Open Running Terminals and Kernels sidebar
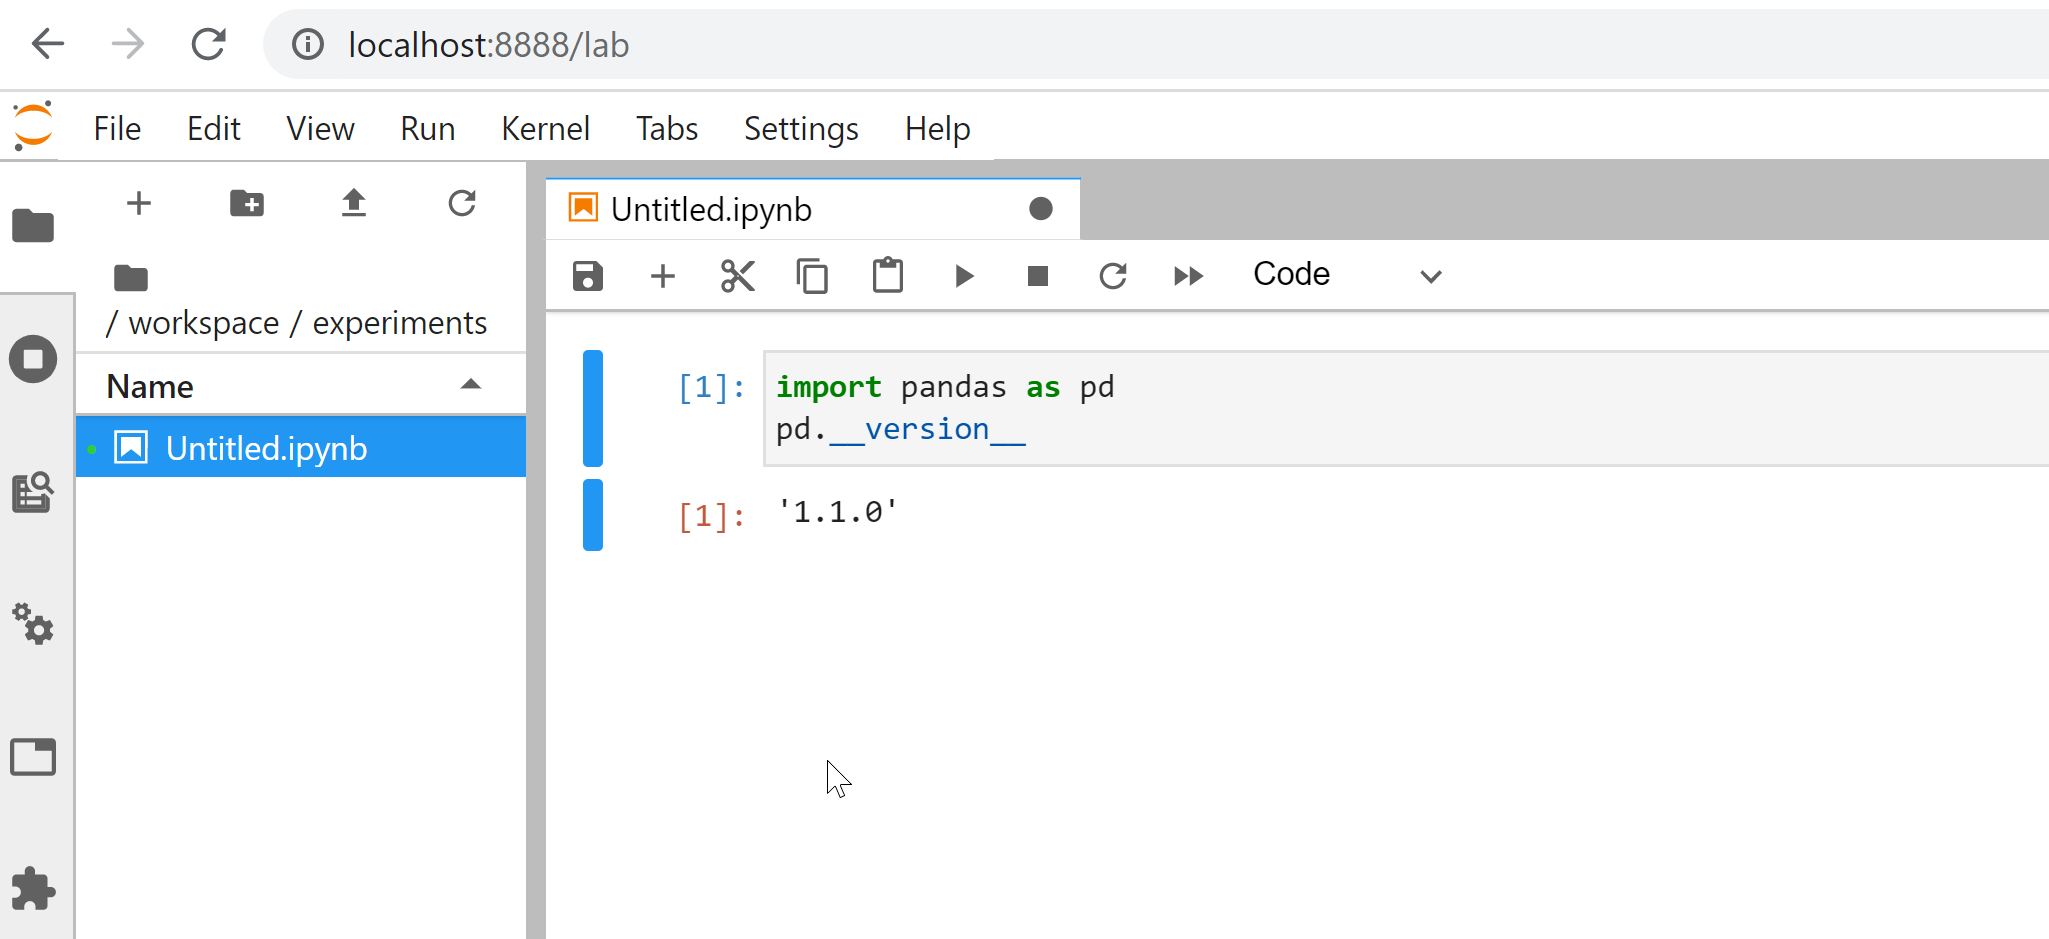The image size is (2049, 939). 33,359
